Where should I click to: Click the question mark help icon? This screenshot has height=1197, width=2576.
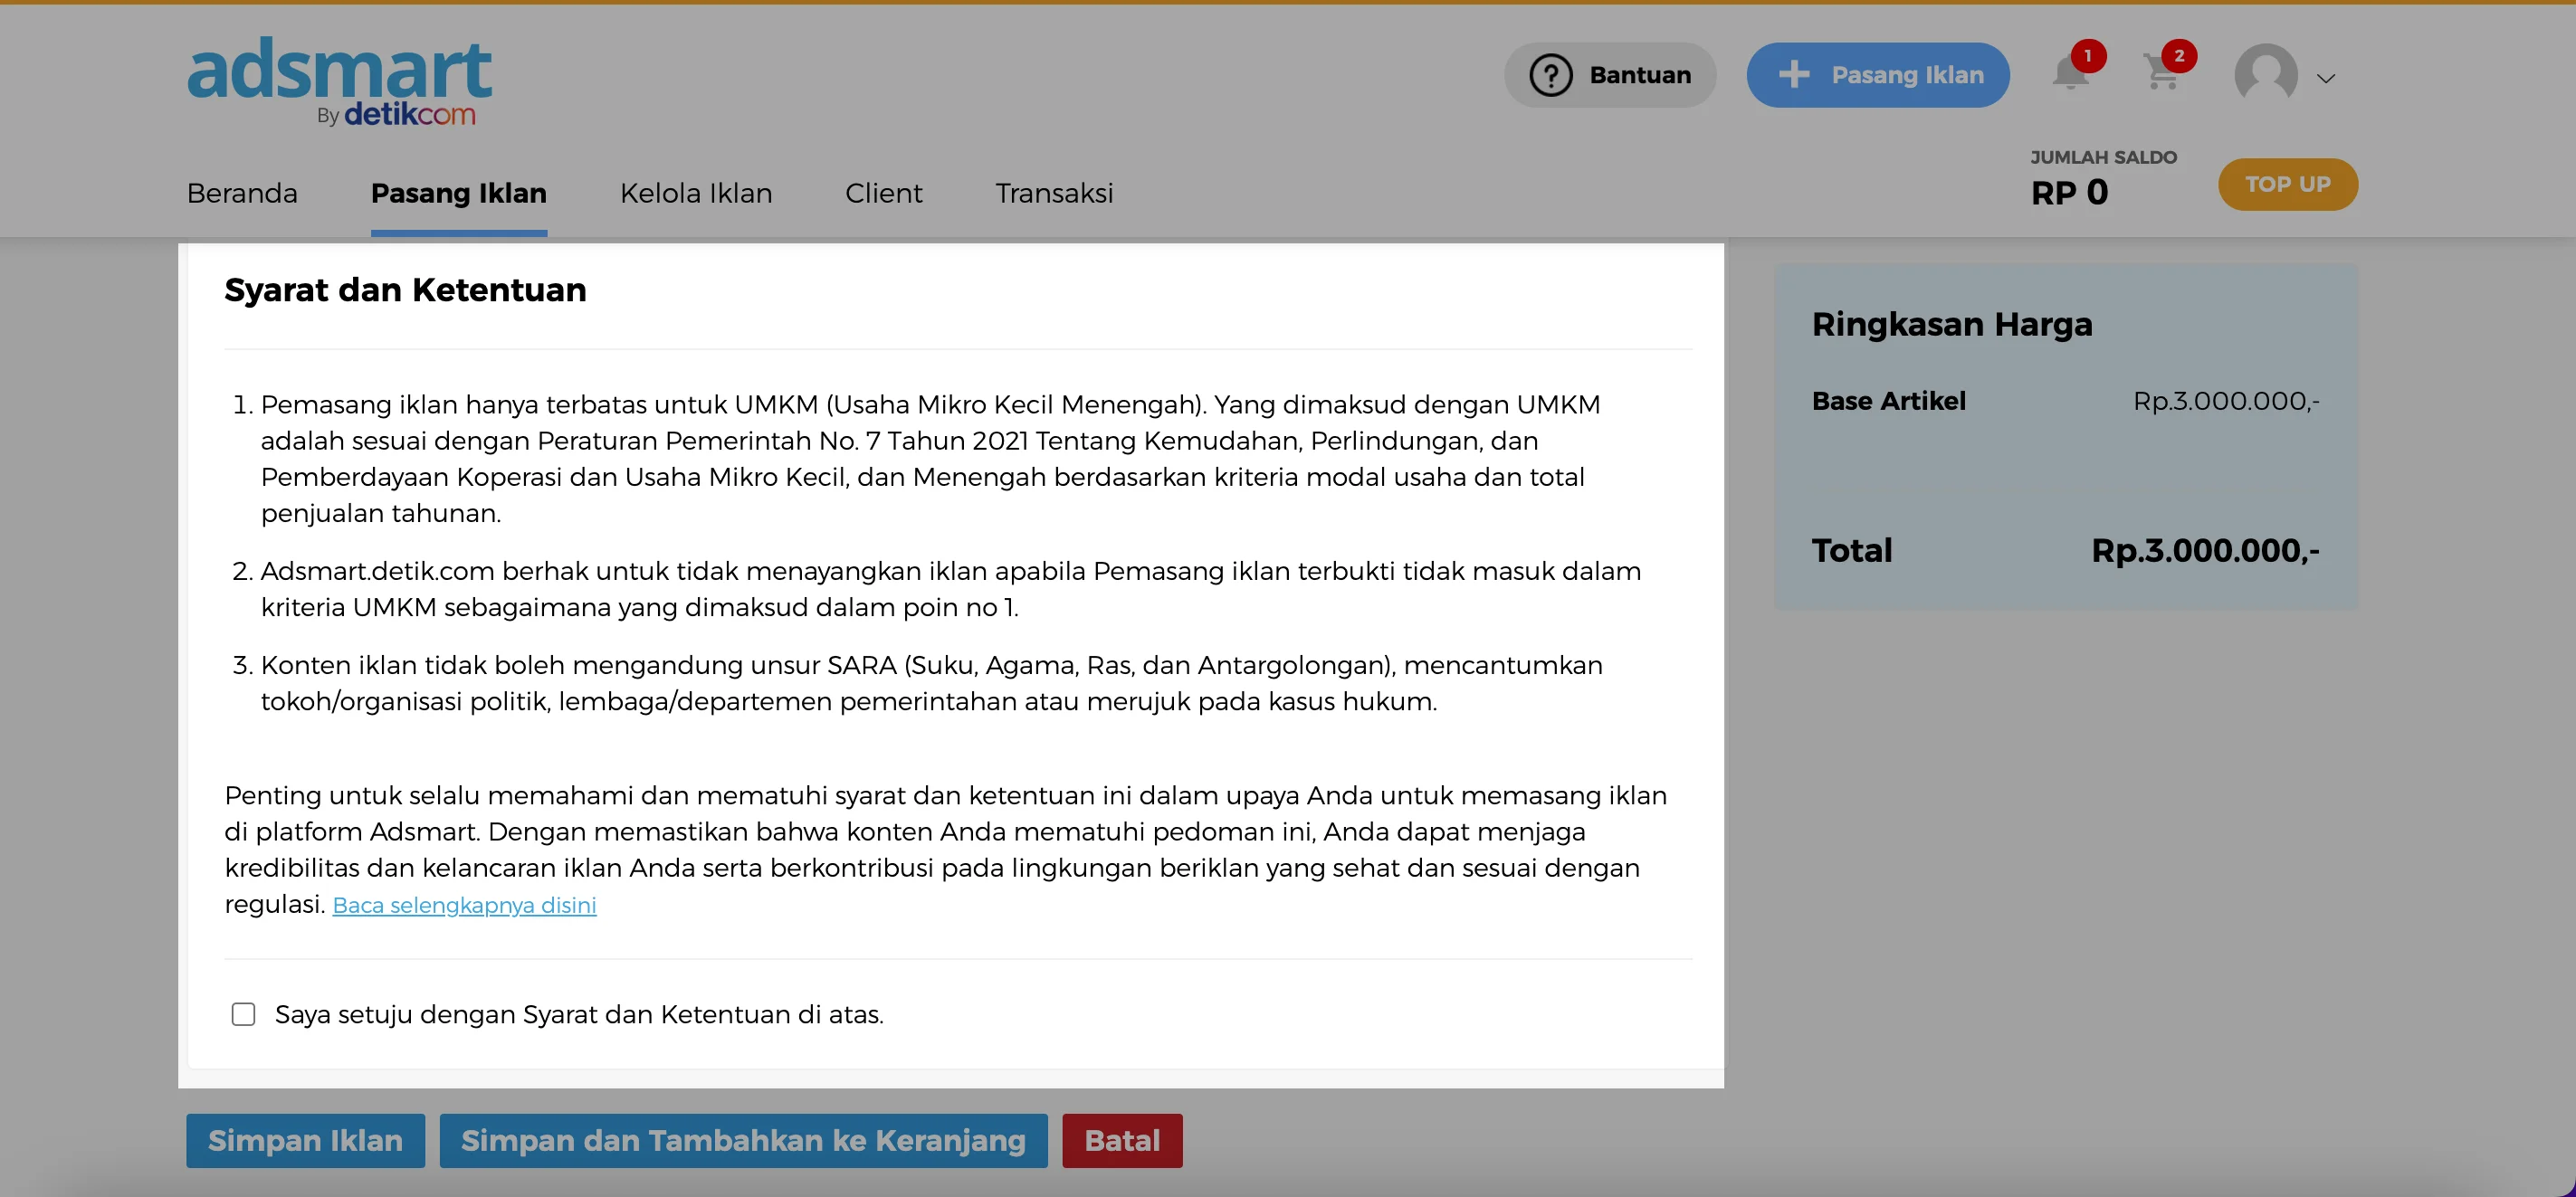click(x=1550, y=75)
